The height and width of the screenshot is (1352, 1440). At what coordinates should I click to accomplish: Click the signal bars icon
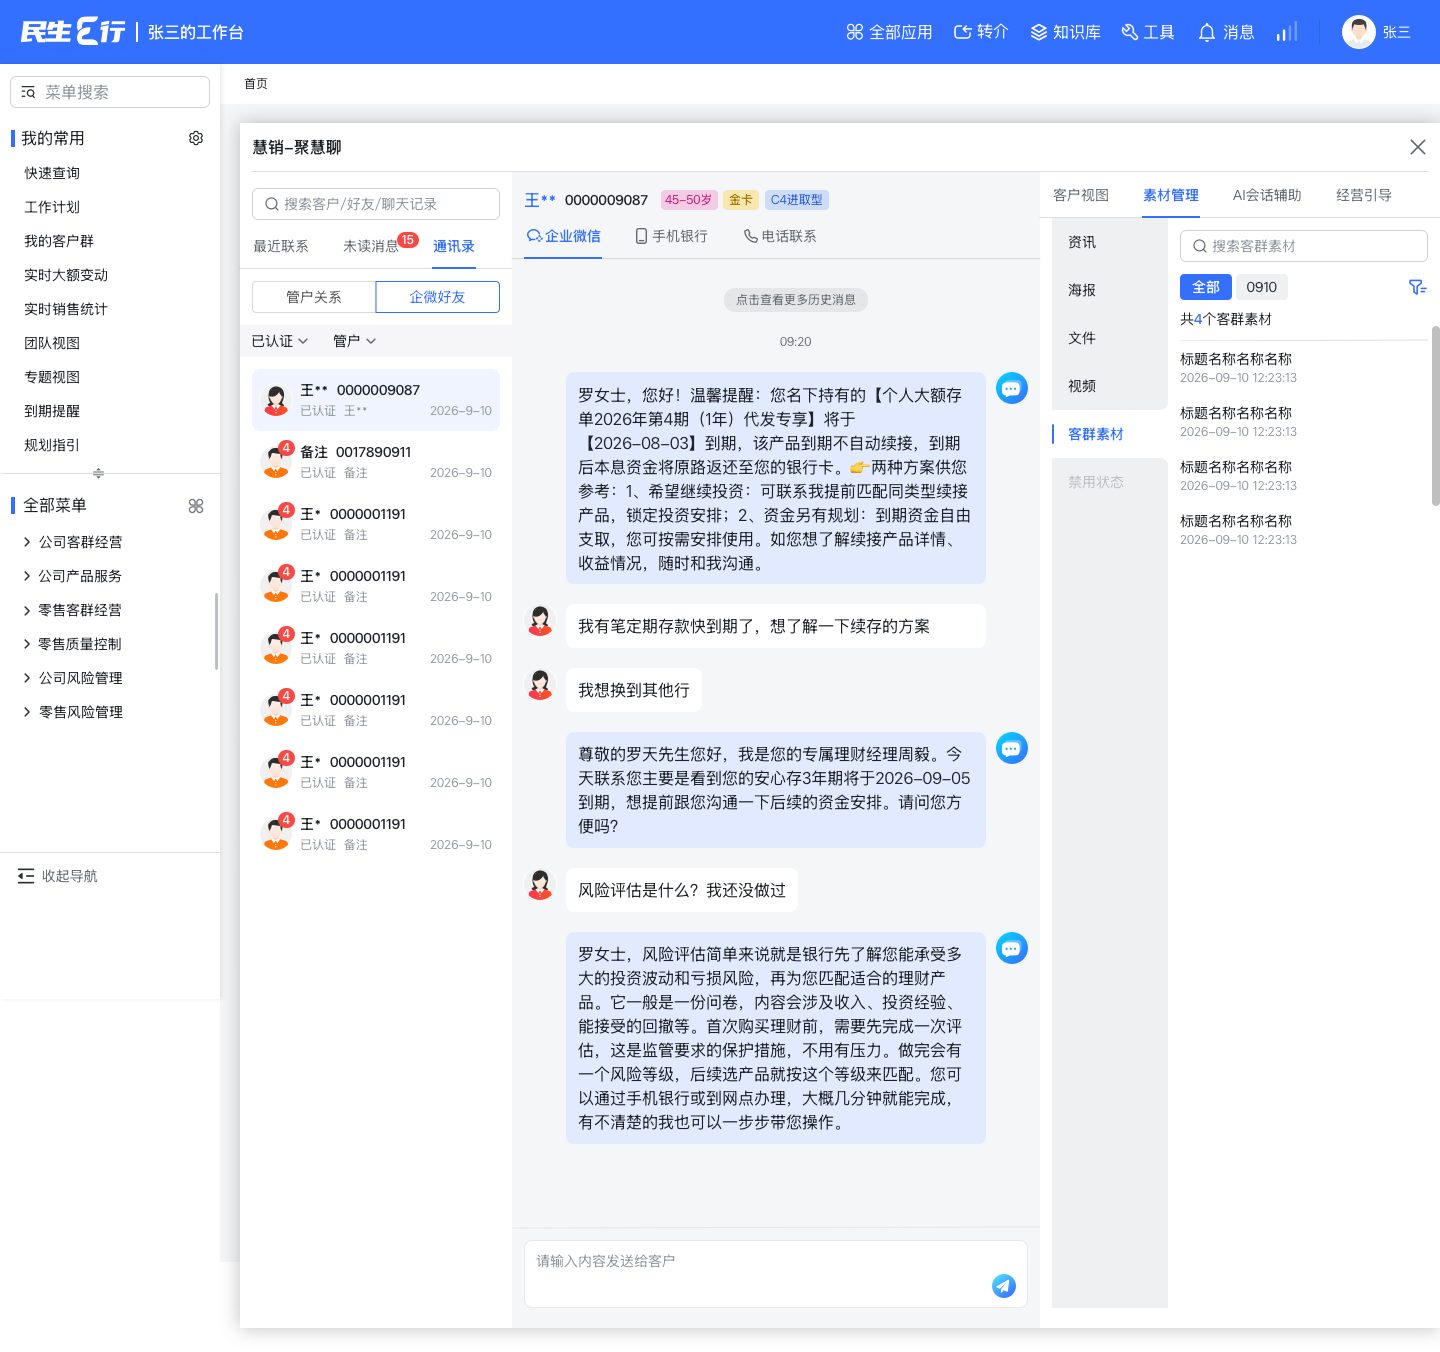coord(1287,32)
